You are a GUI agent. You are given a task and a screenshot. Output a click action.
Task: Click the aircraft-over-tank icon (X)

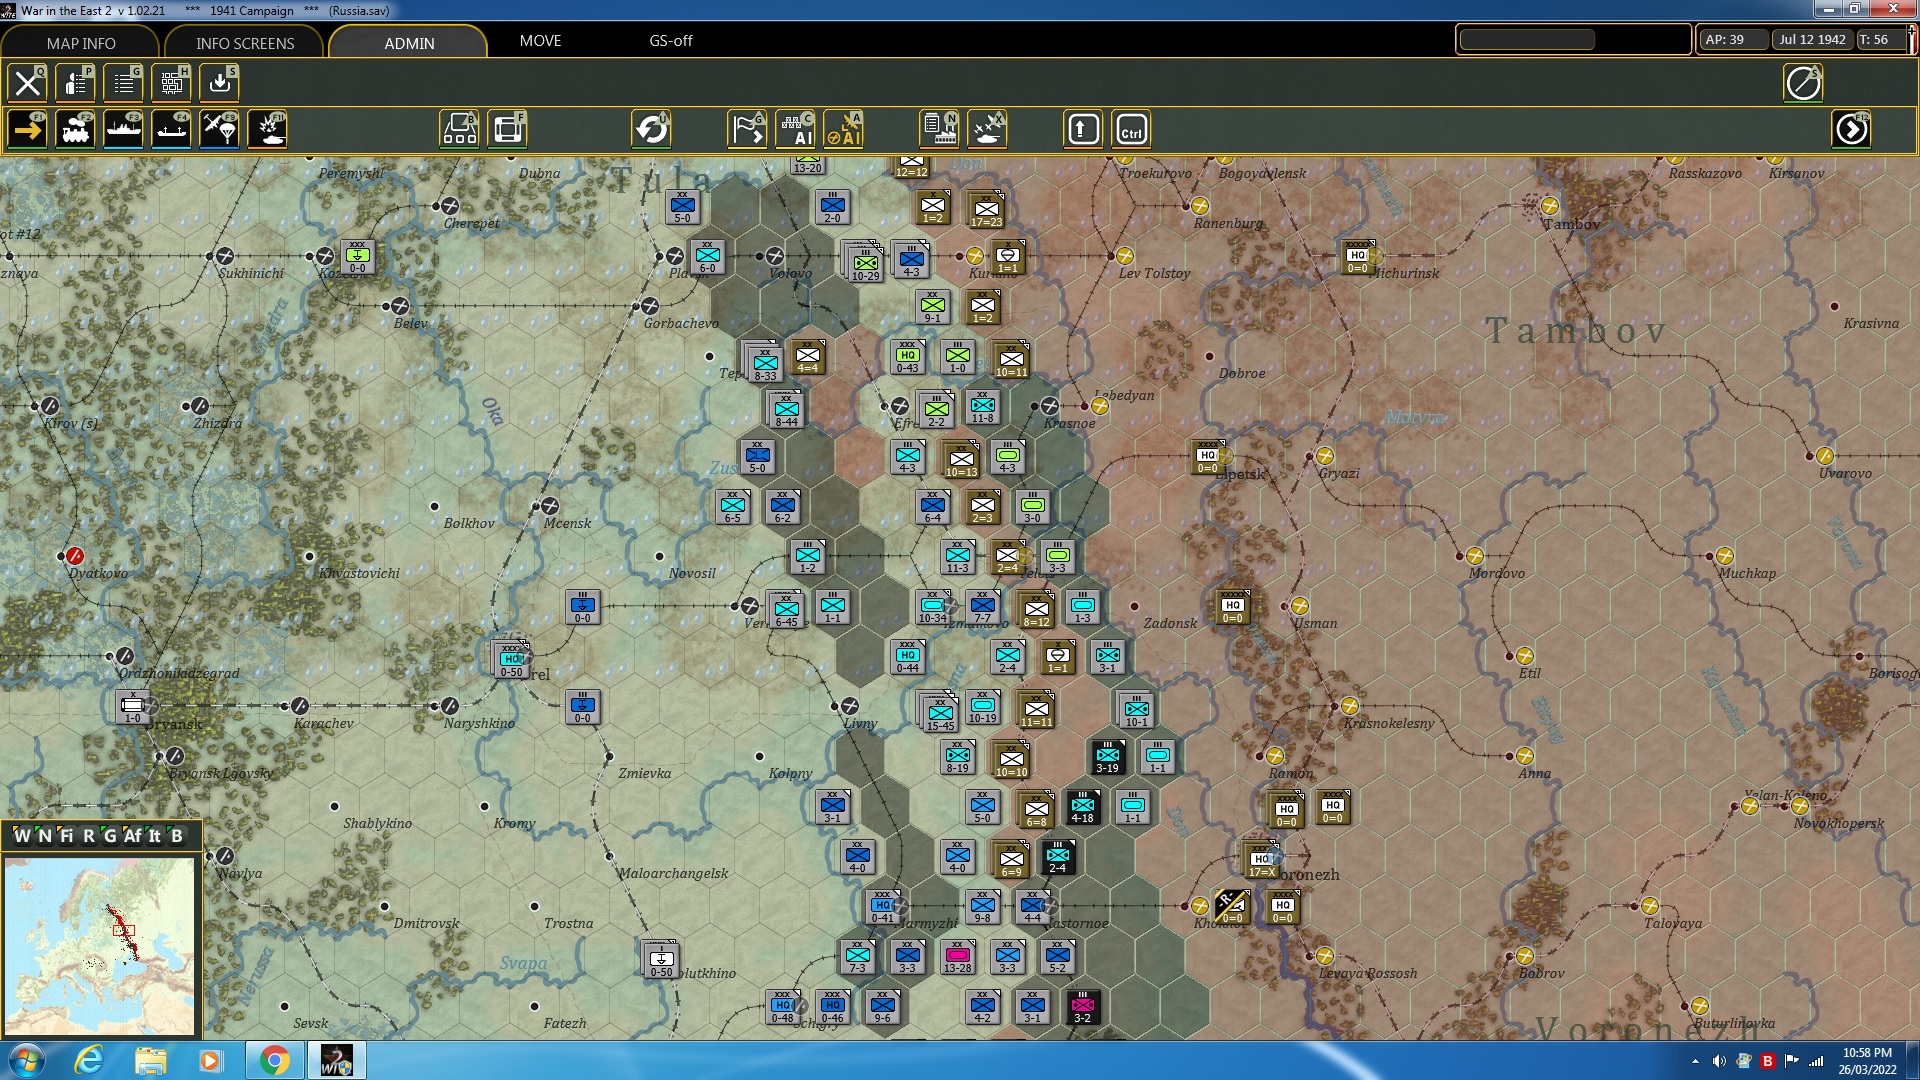point(987,130)
